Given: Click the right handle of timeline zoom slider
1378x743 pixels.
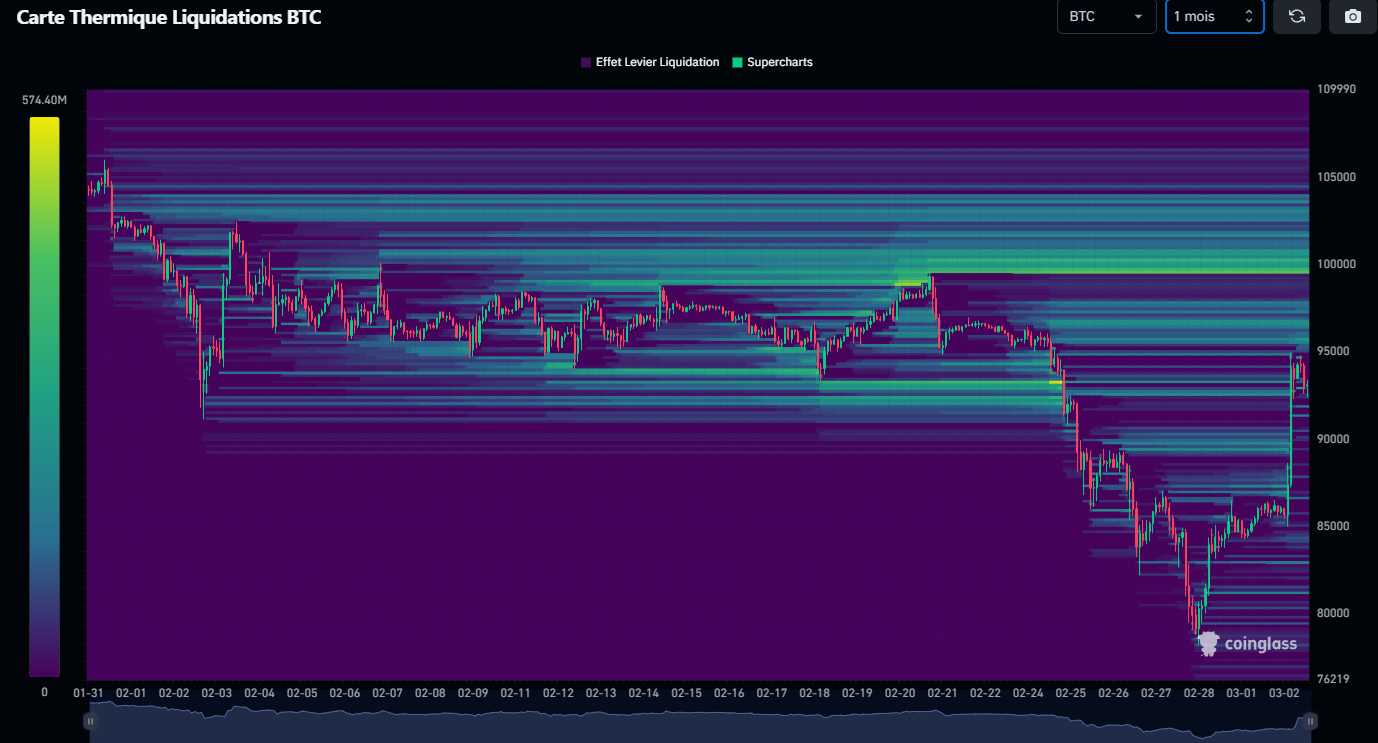Looking at the screenshot, I should [x=1310, y=721].
